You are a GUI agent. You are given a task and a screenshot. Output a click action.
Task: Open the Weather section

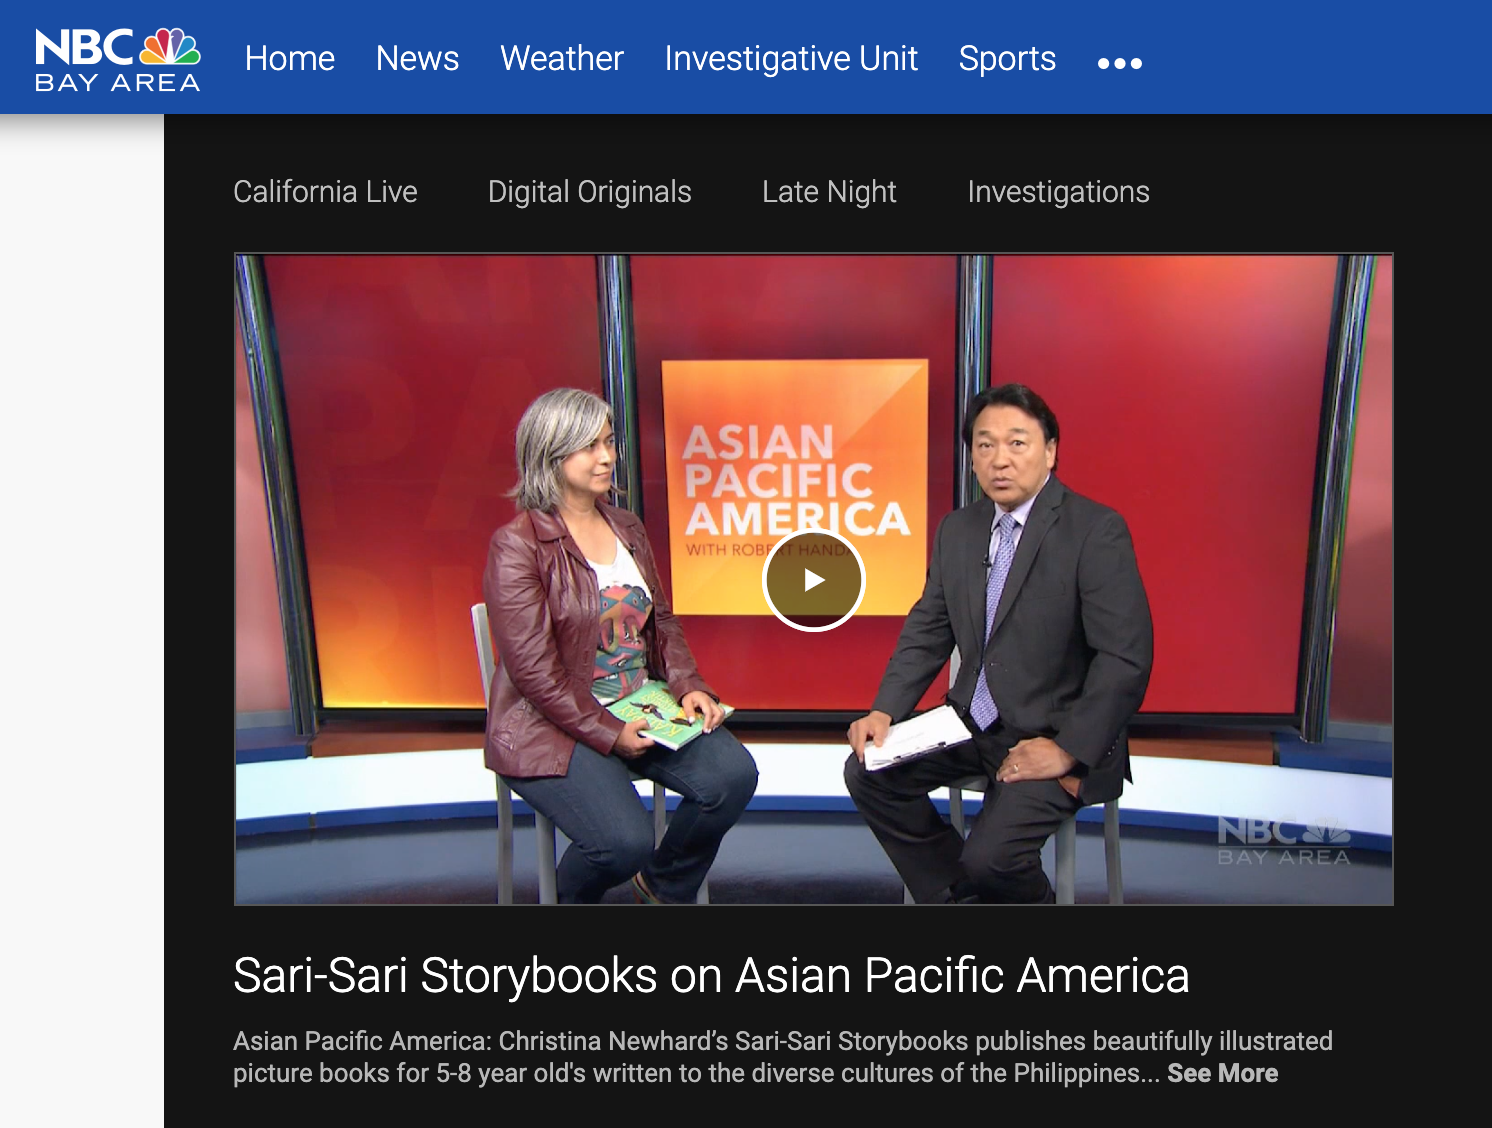point(561,58)
